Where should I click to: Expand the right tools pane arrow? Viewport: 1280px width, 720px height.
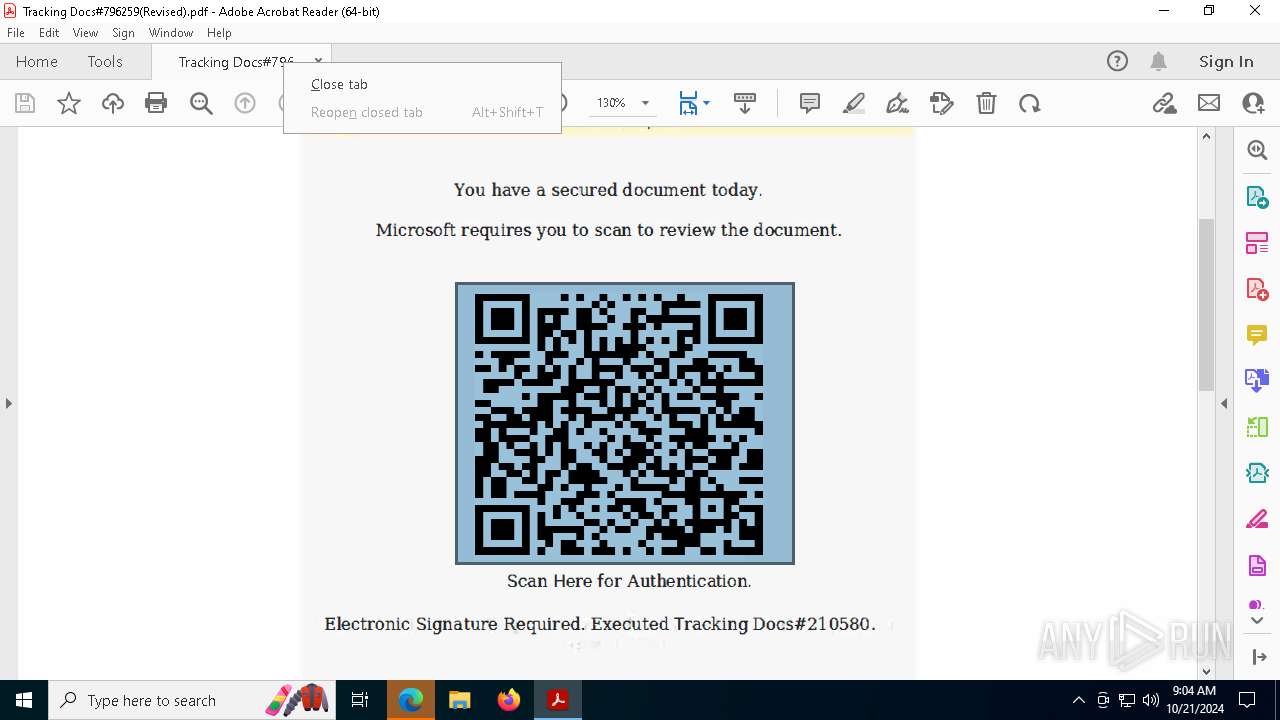pyautogui.click(x=1258, y=656)
